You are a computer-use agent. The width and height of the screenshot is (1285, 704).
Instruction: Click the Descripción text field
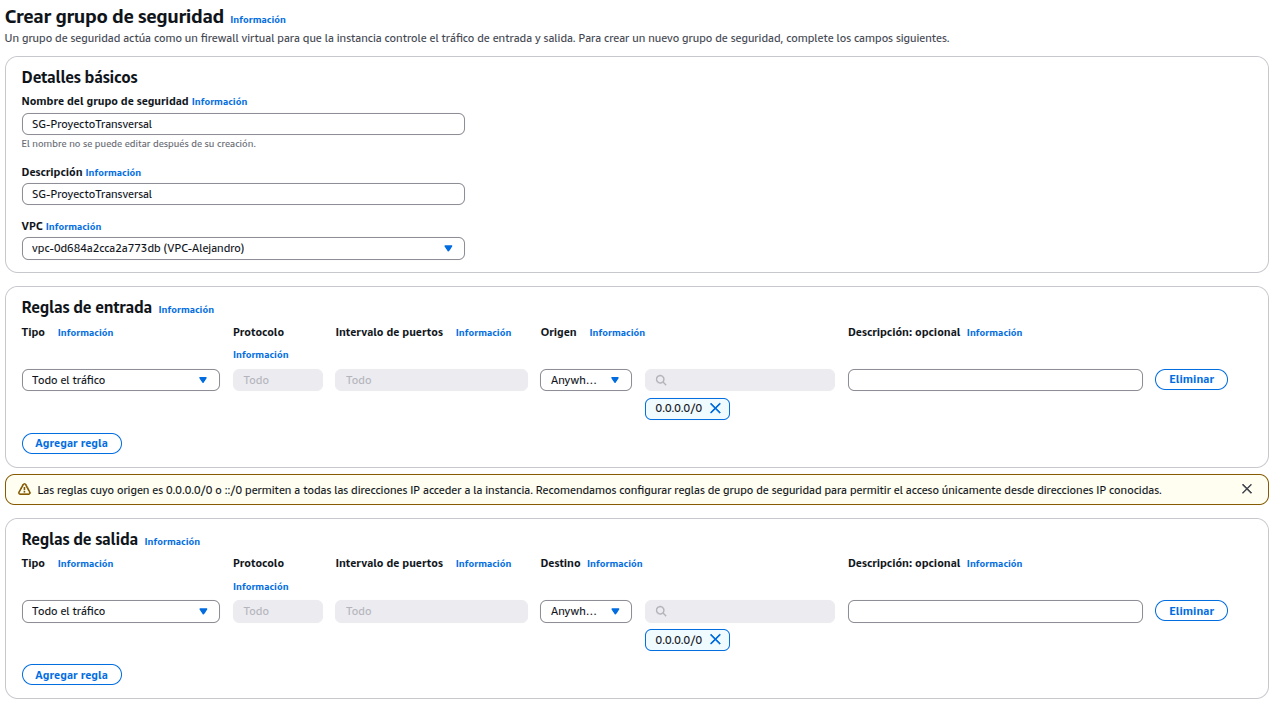pyautogui.click(x=243, y=194)
